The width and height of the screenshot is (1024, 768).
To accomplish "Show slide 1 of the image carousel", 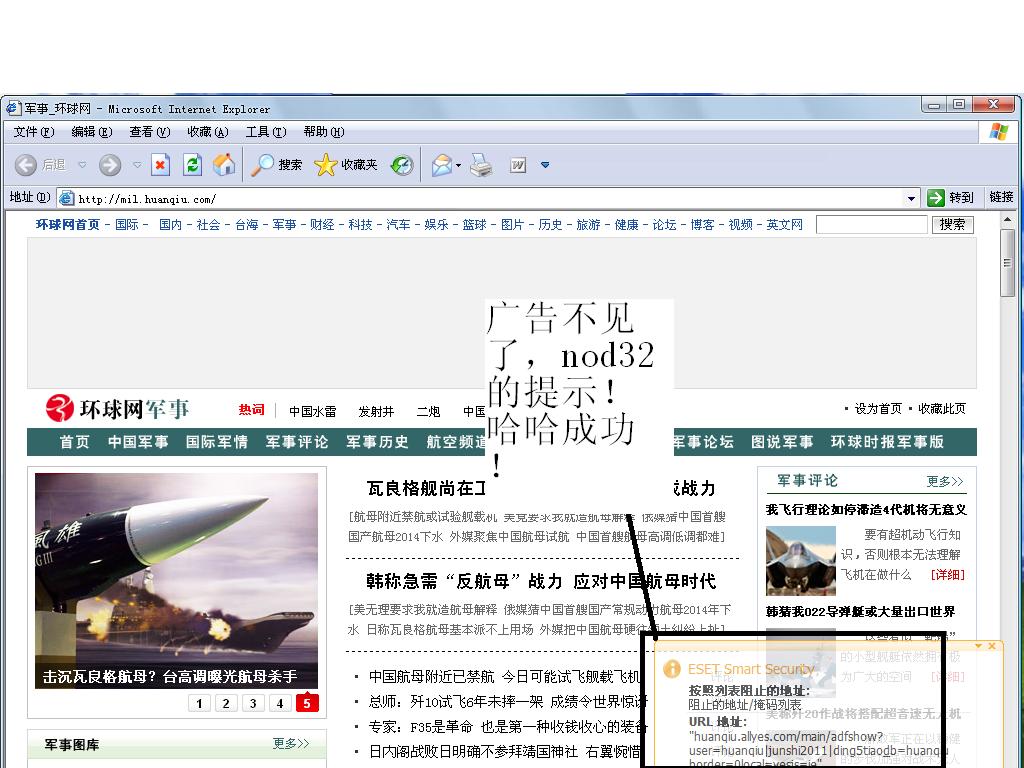I will click(199, 703).
